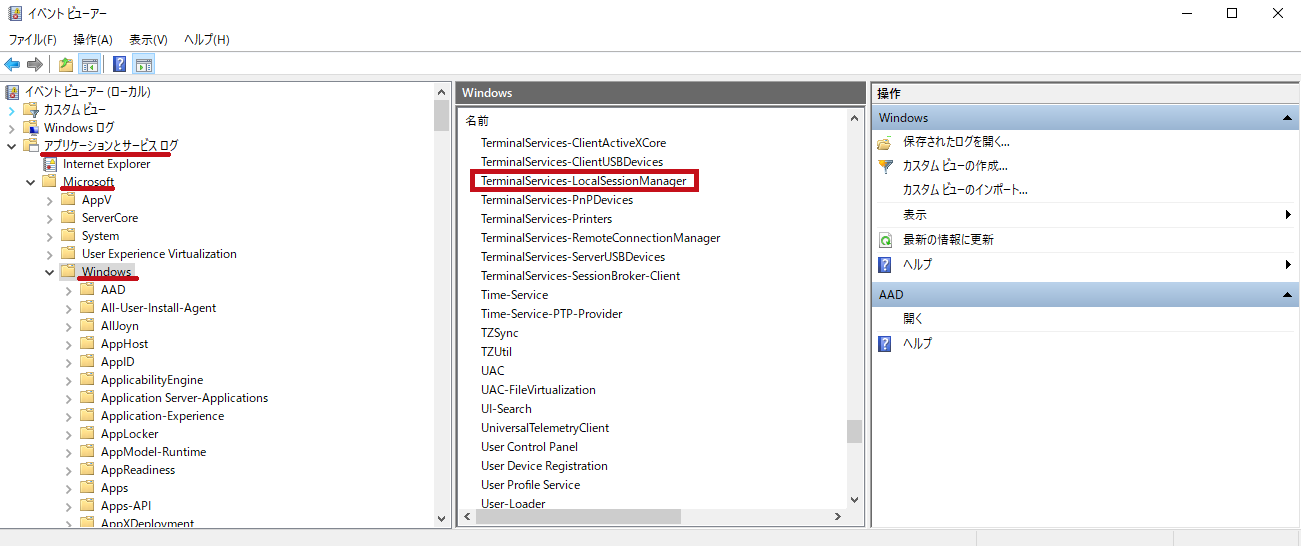This screenshot has height=546, width=1301.
Task: Click the AppLocker folder icon
Action: [88, 434]
